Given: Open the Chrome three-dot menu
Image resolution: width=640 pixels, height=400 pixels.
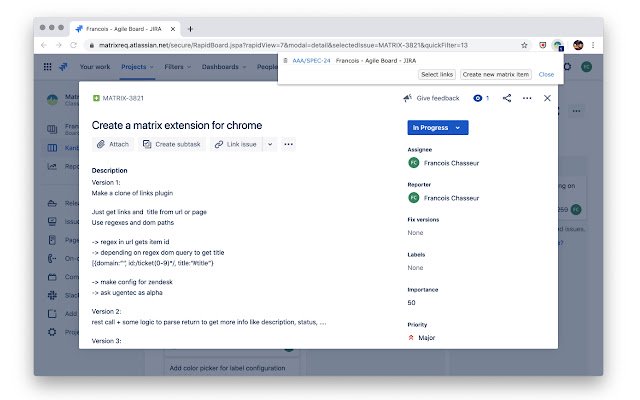Looking at the screenshot, I should click(593, 45).
